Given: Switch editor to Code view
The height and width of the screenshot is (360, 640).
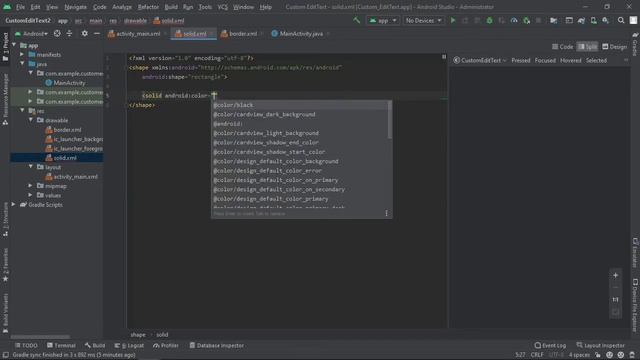Looking at the screenshot, I should (x=563, y=47).
